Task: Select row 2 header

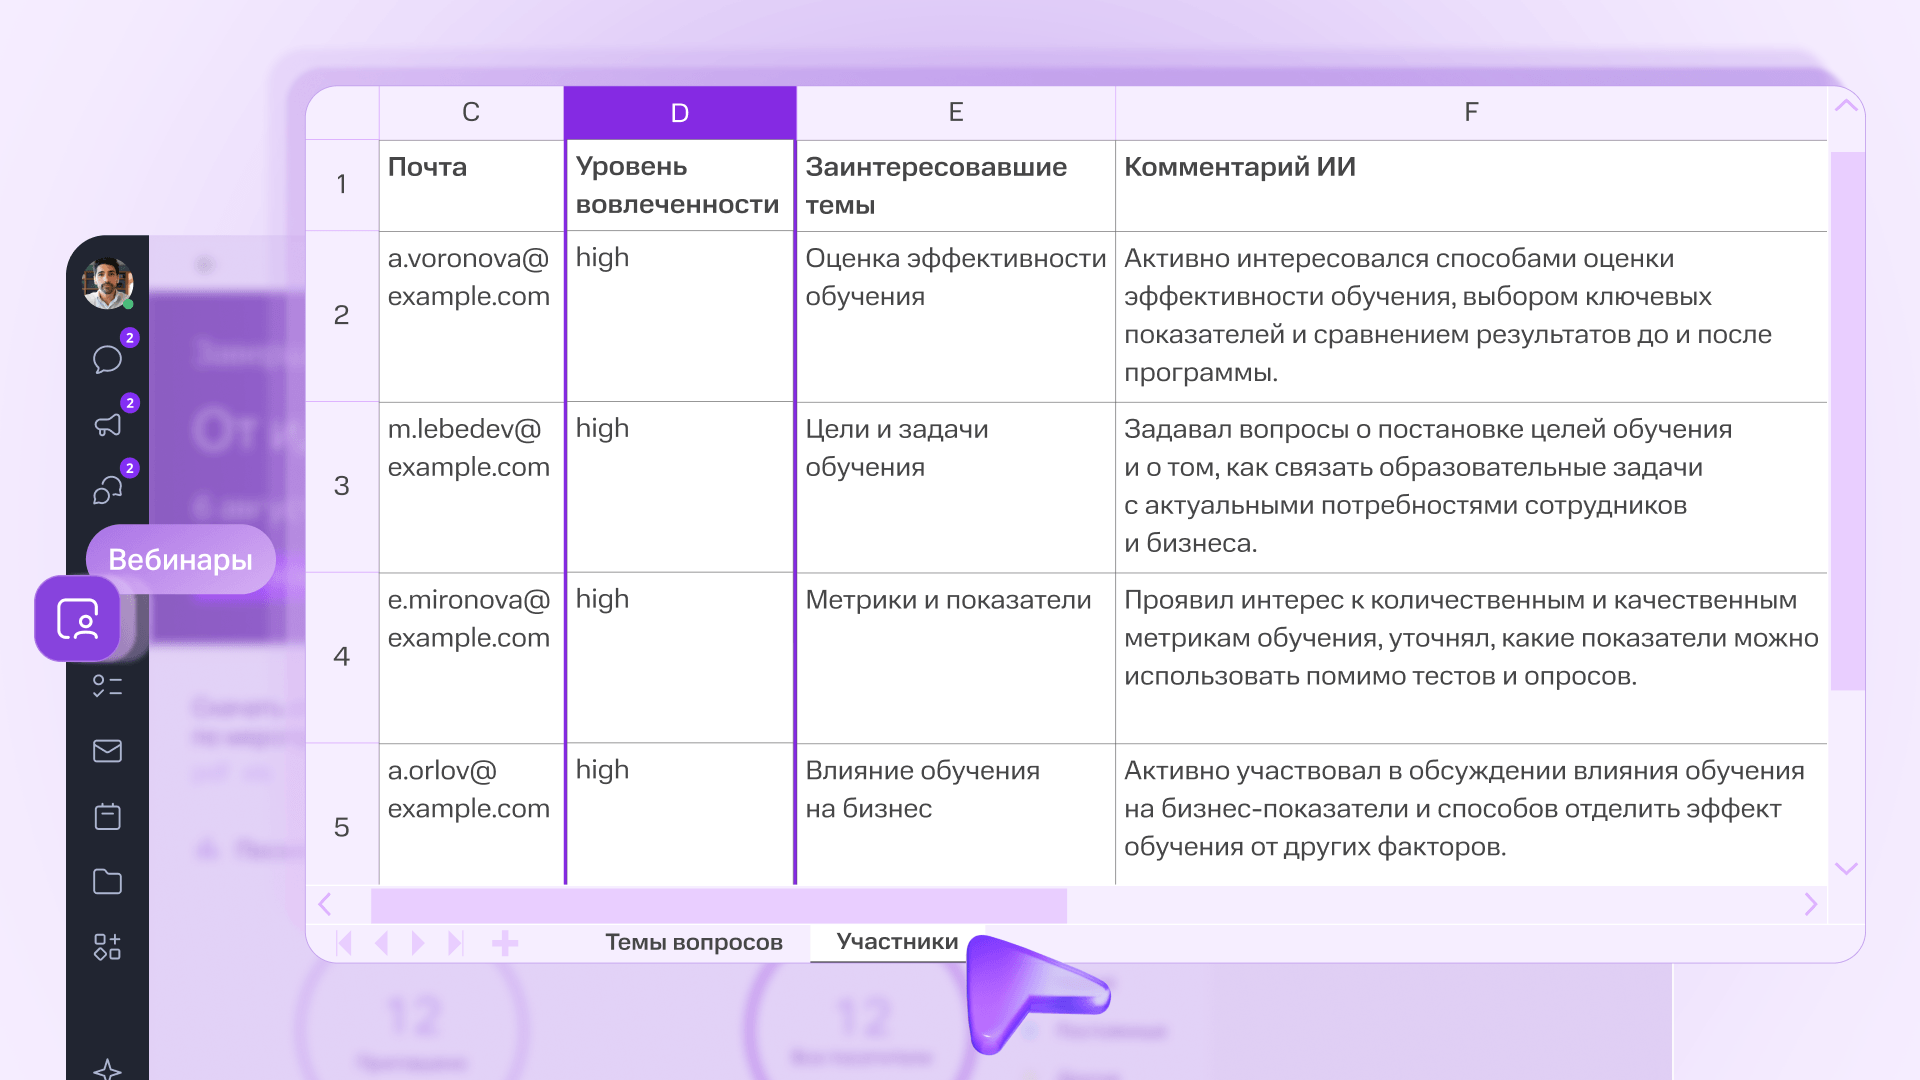Action: coord(342,316)
